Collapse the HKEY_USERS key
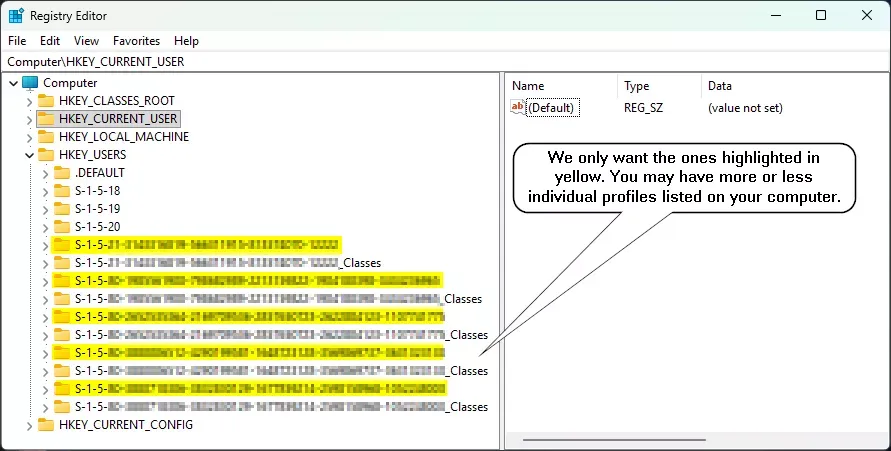The width and height of the screenshot is (891, 451). tap(30, 155)
